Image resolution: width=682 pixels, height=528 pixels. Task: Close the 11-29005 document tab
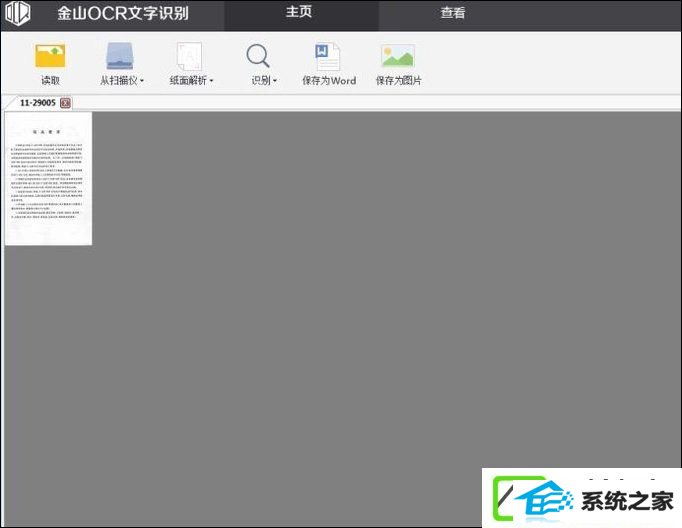pyautogui.click(x=66, y=103)
